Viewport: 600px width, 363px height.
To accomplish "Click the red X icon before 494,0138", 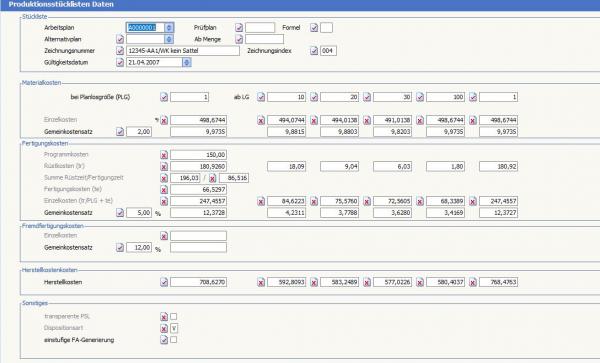I will (314, 120).
